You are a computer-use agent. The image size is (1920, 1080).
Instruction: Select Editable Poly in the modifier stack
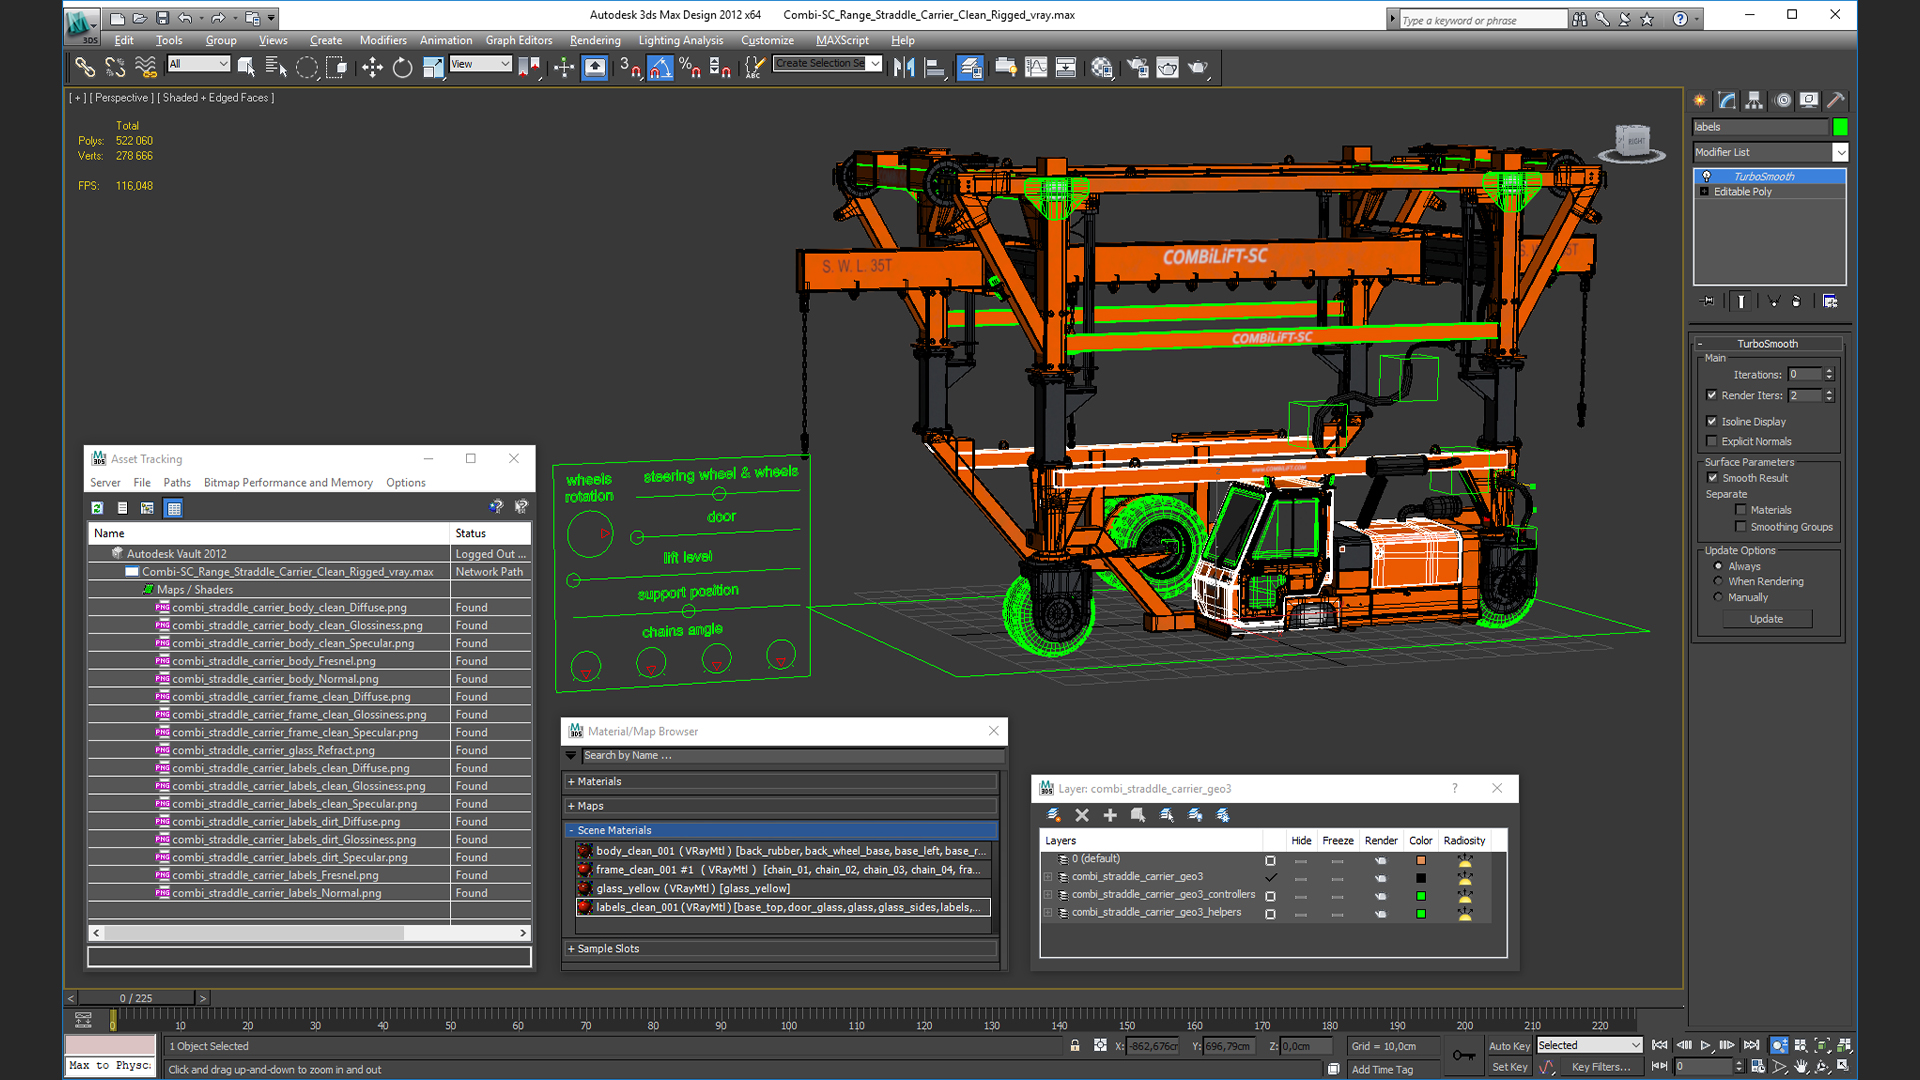1770,191
